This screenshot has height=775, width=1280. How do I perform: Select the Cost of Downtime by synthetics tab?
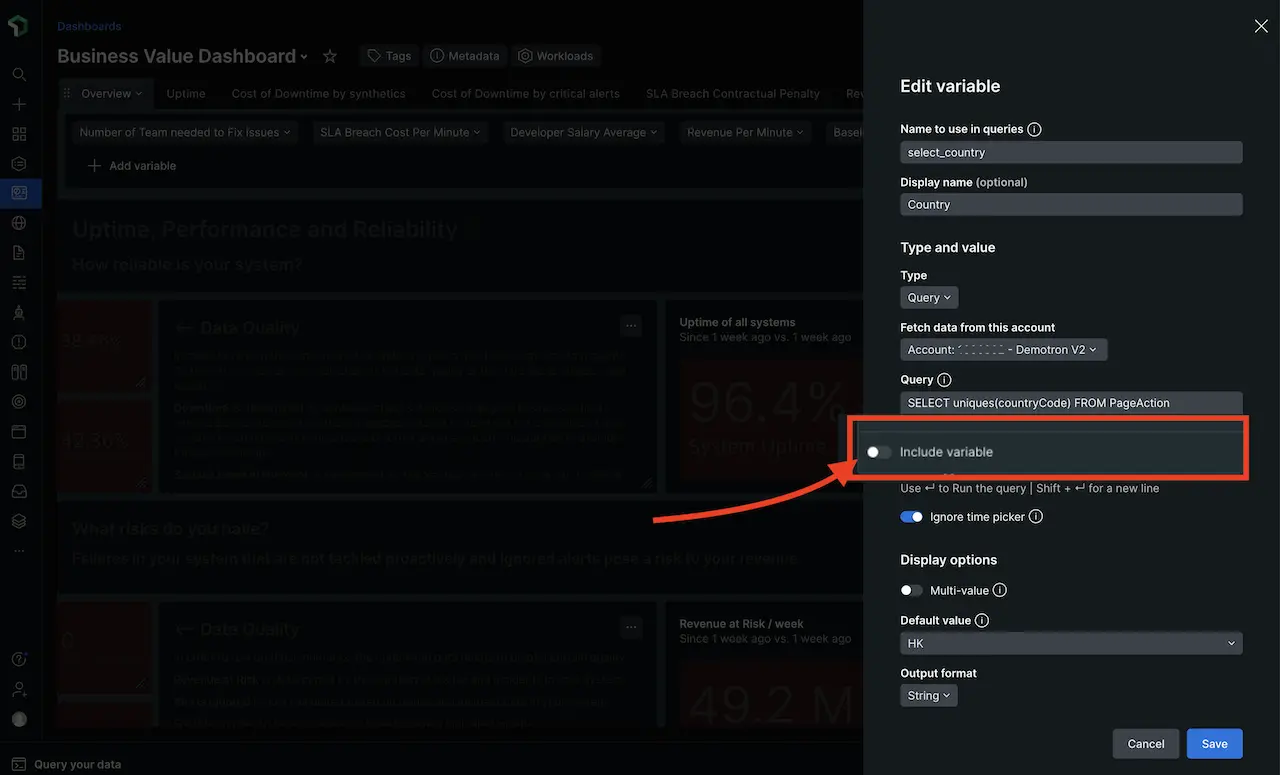[318, 93]
